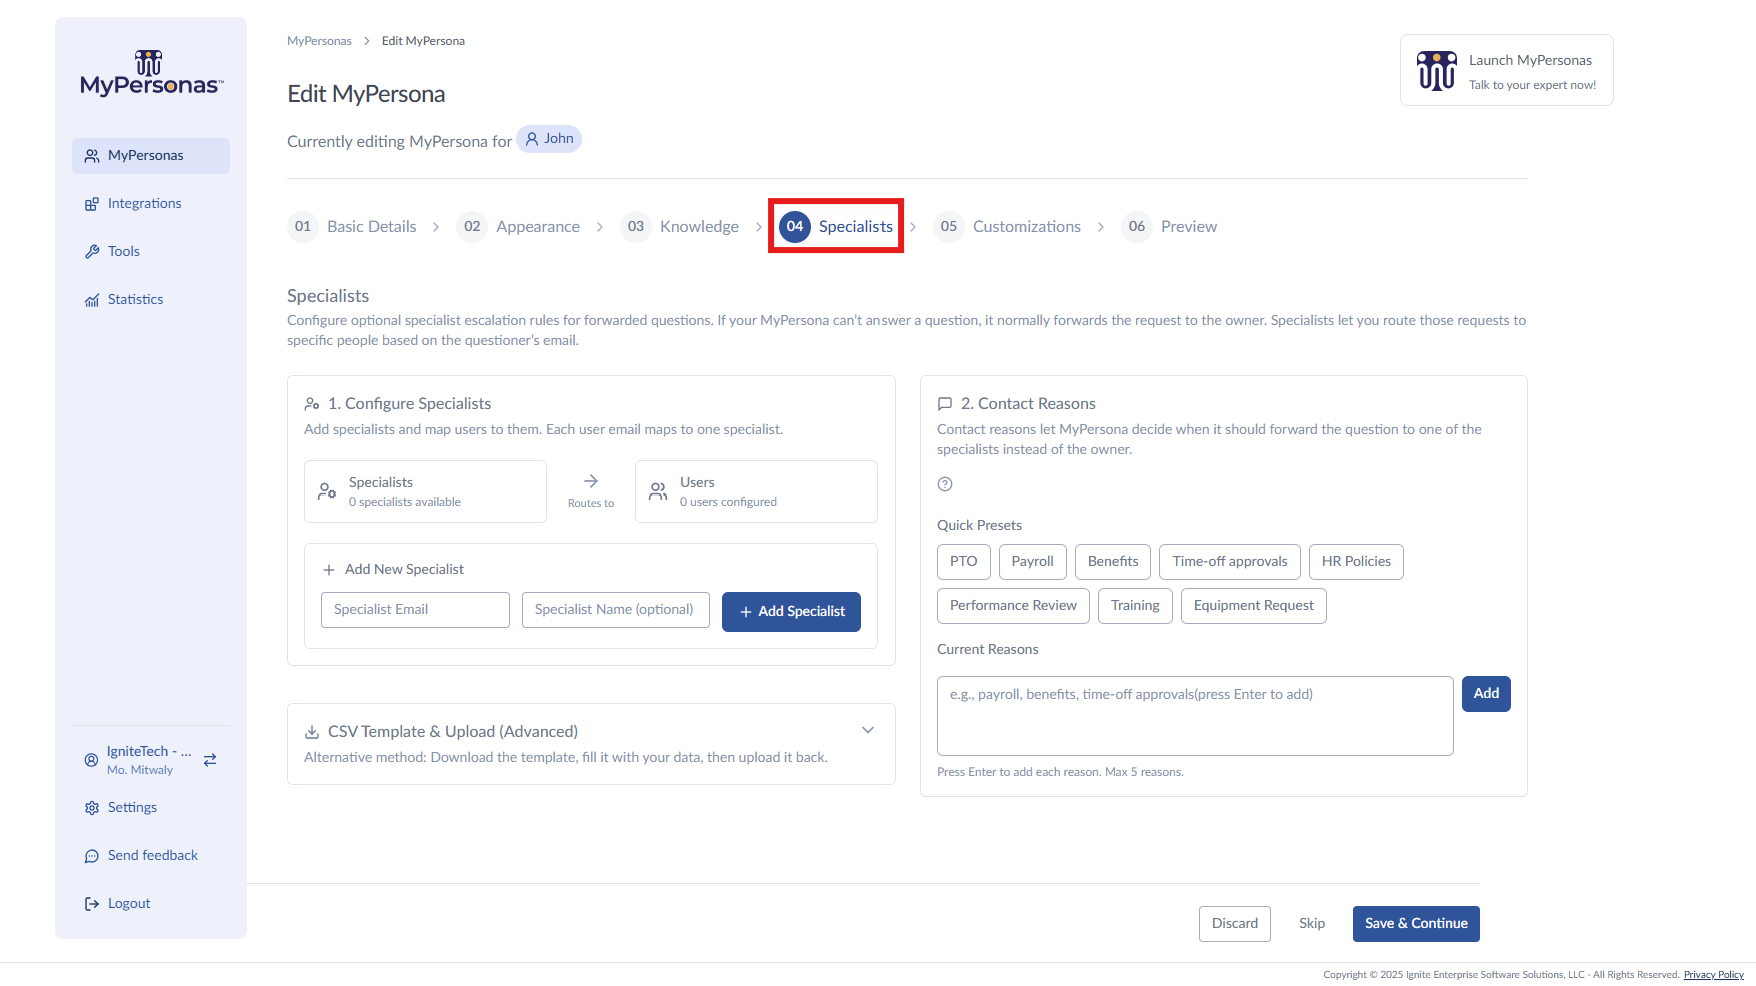
Task: Click the Send feedback chat icon
Action: pyautogui.click(x=92, y=856)
